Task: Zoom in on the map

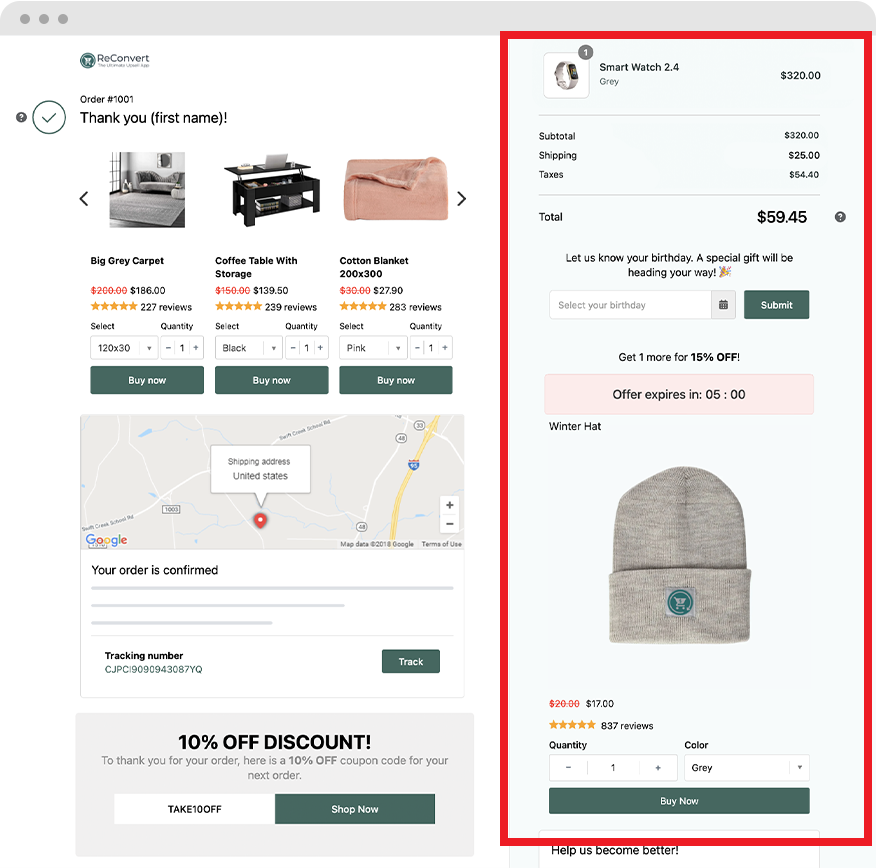Action: coord(450,505)
